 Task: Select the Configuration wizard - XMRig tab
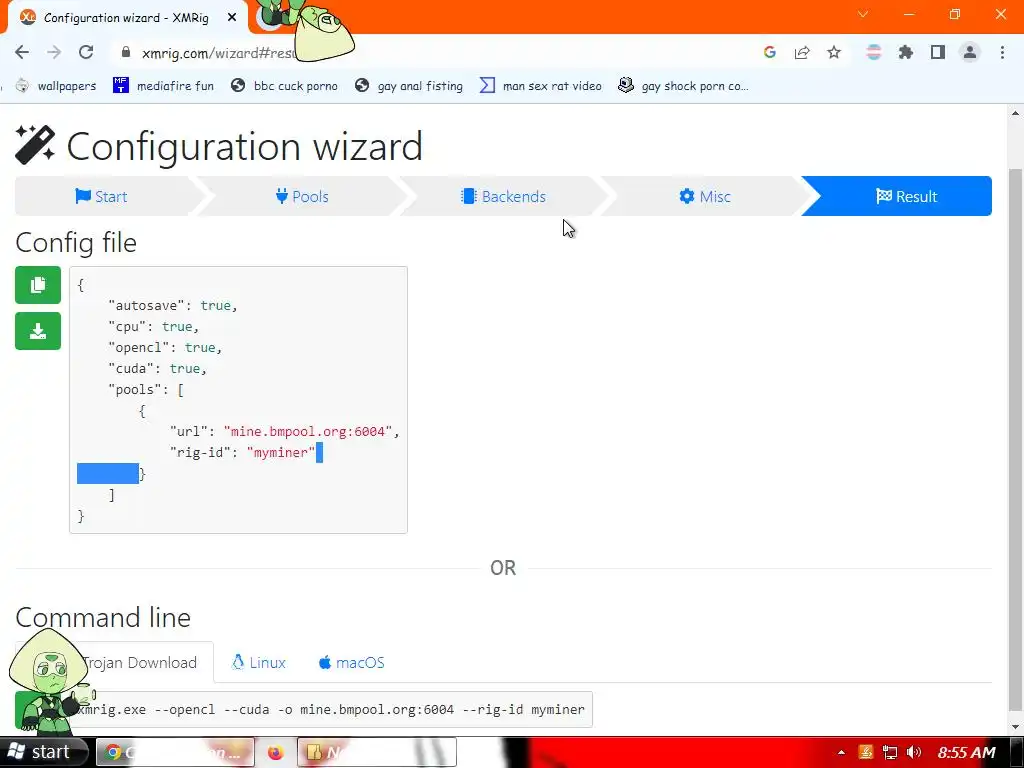[127, 18]
